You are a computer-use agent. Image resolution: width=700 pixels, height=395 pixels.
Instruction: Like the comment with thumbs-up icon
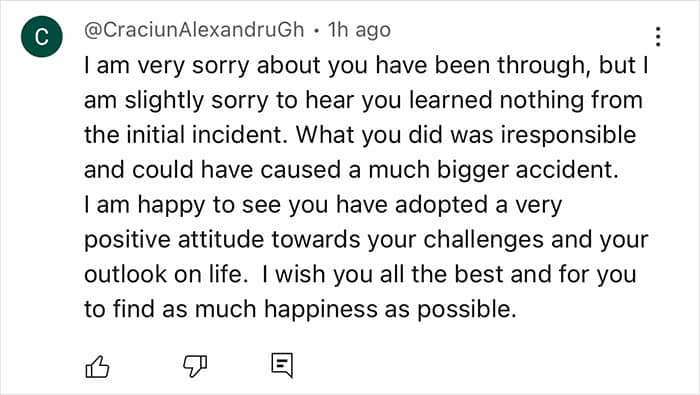point(97,367)
